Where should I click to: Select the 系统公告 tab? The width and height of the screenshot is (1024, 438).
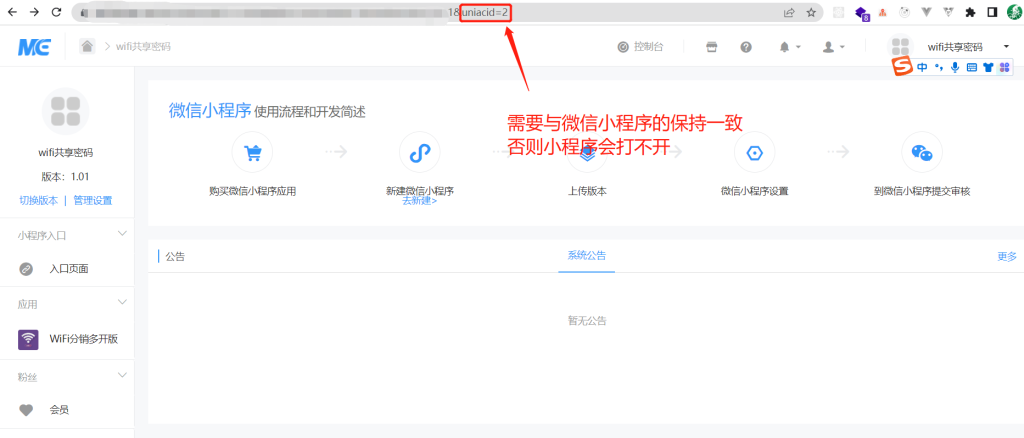[586, 256]
